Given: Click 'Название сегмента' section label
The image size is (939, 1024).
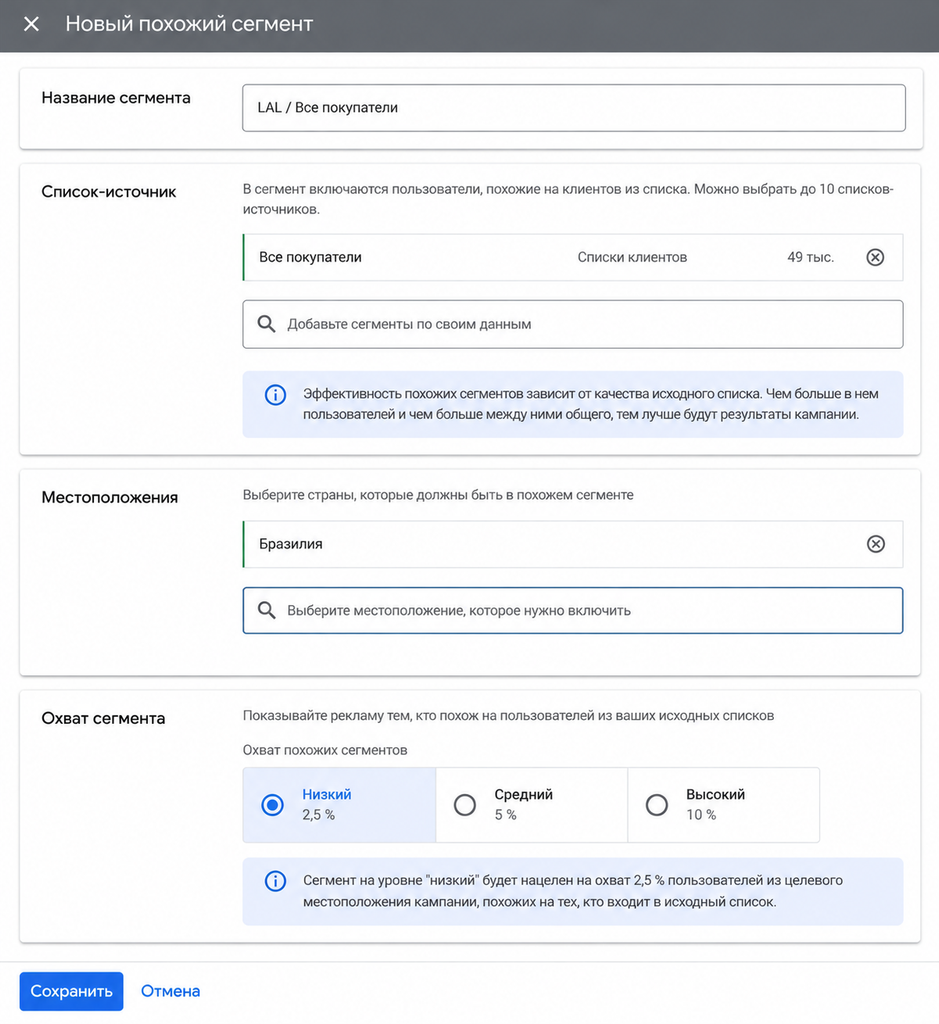Looking at the screenshot, I should pos(116,98).
